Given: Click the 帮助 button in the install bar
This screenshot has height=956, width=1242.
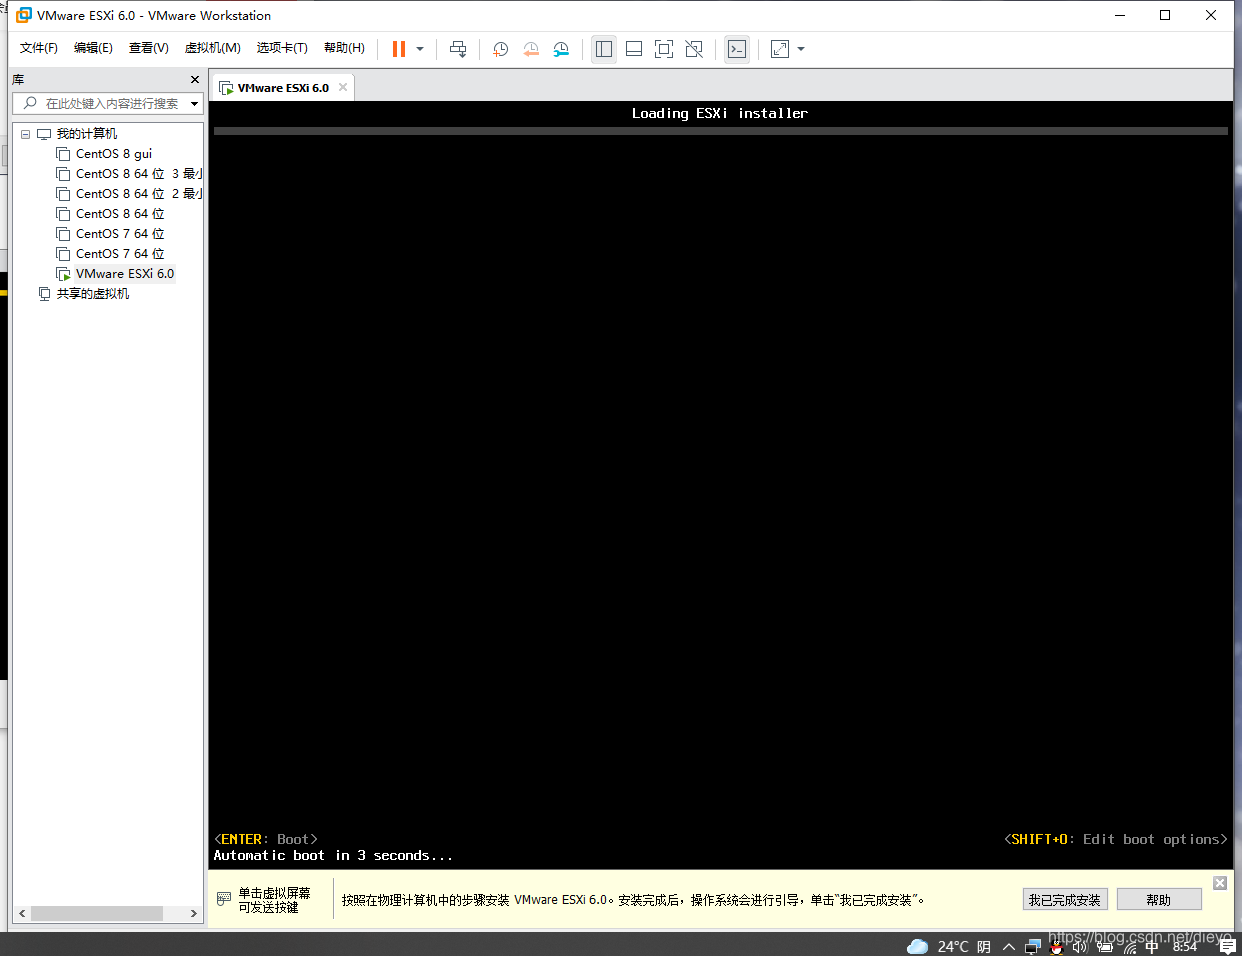Looking at the screenshot, I should pyautogui.click(x=1159, y=900).
